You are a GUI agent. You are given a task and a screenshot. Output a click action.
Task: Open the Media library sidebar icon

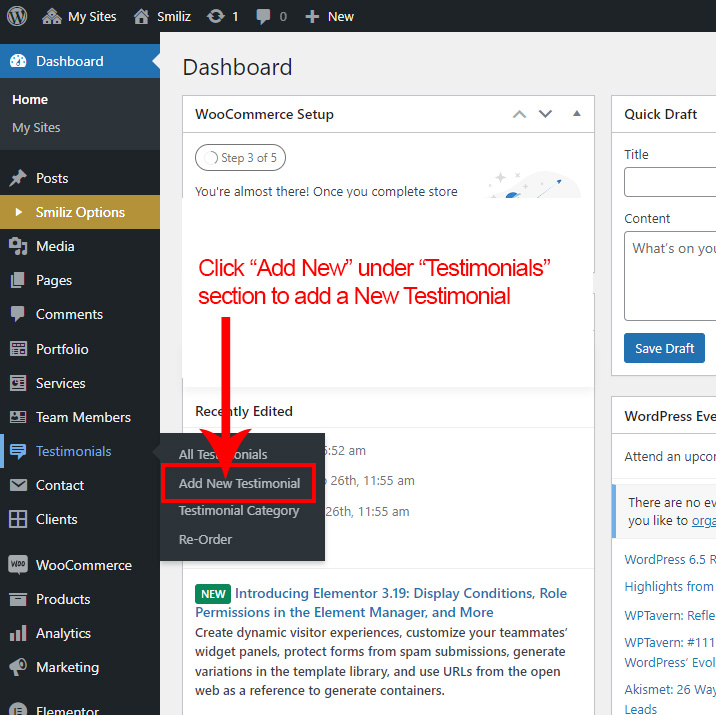[18, 246]
